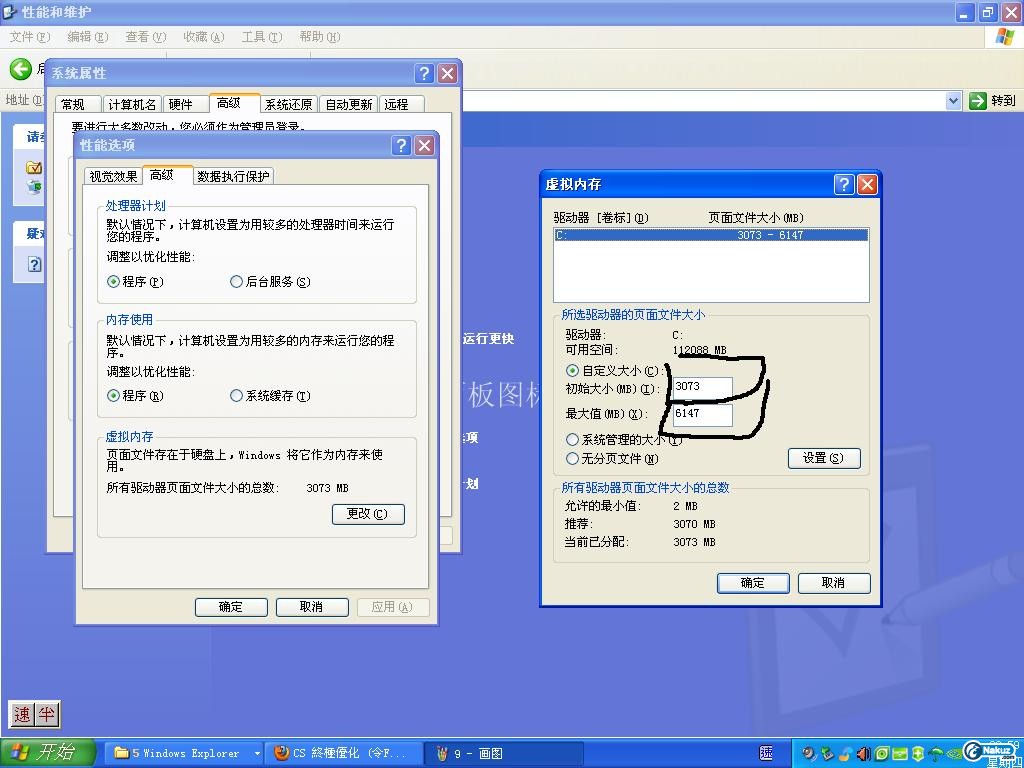Open help in the 系统属性 title bar

coord(424,73)
